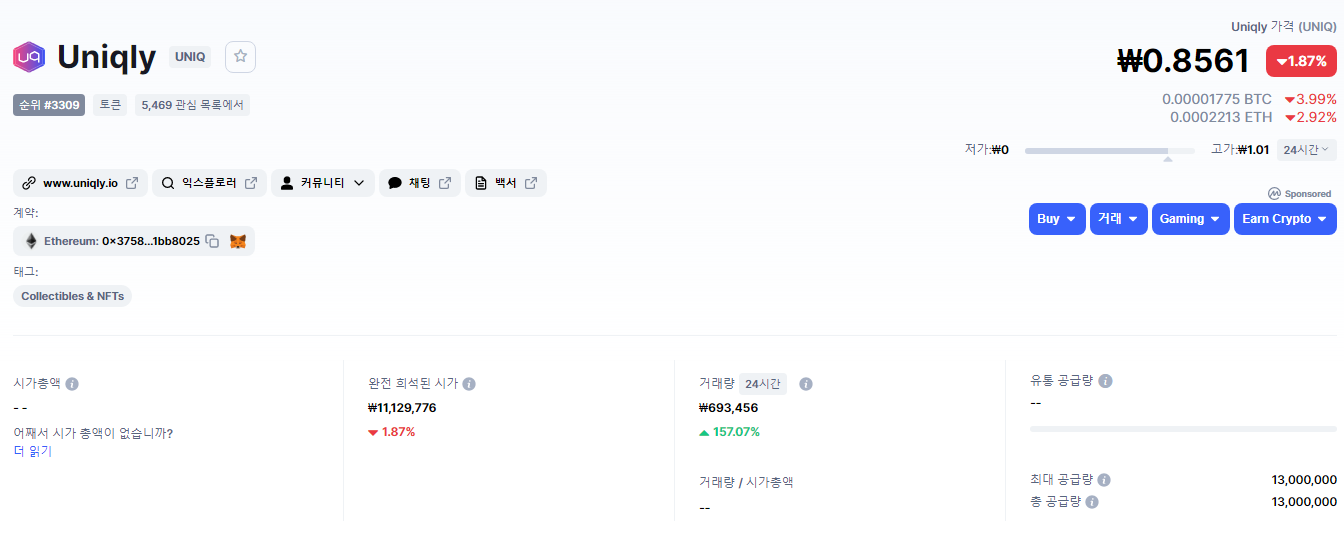Click info icon next to 거래량 24시간
The width and height of the screenshot is (1344, 538).
[806, 384]
